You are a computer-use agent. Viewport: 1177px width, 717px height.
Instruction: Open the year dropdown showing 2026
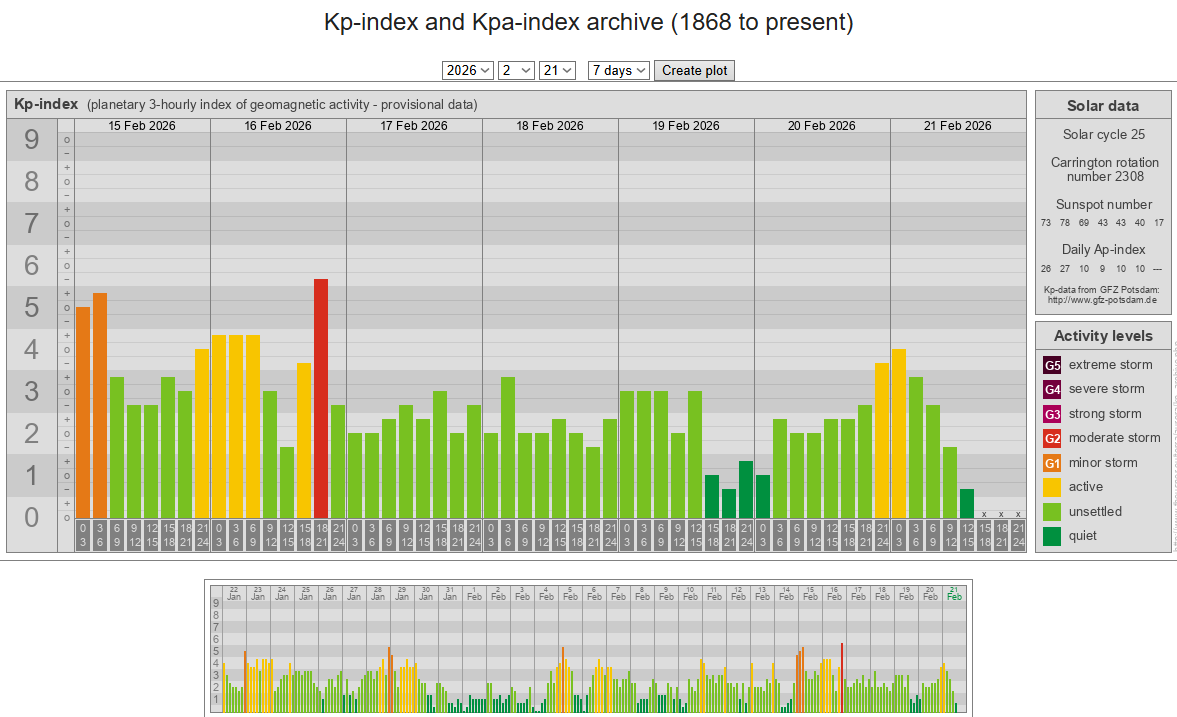click(x=468, y=70)
